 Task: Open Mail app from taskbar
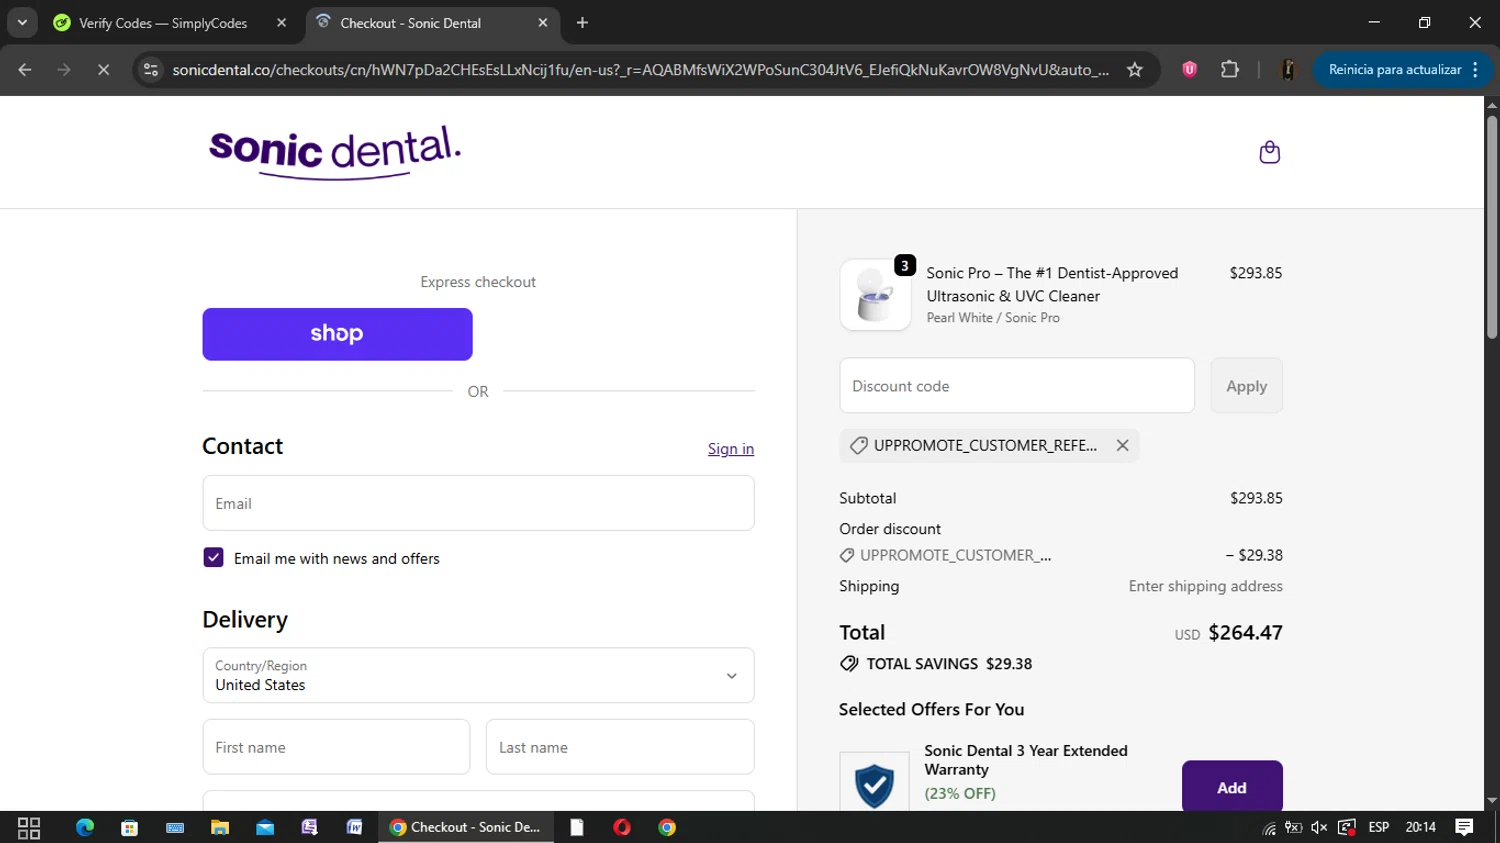265,827
